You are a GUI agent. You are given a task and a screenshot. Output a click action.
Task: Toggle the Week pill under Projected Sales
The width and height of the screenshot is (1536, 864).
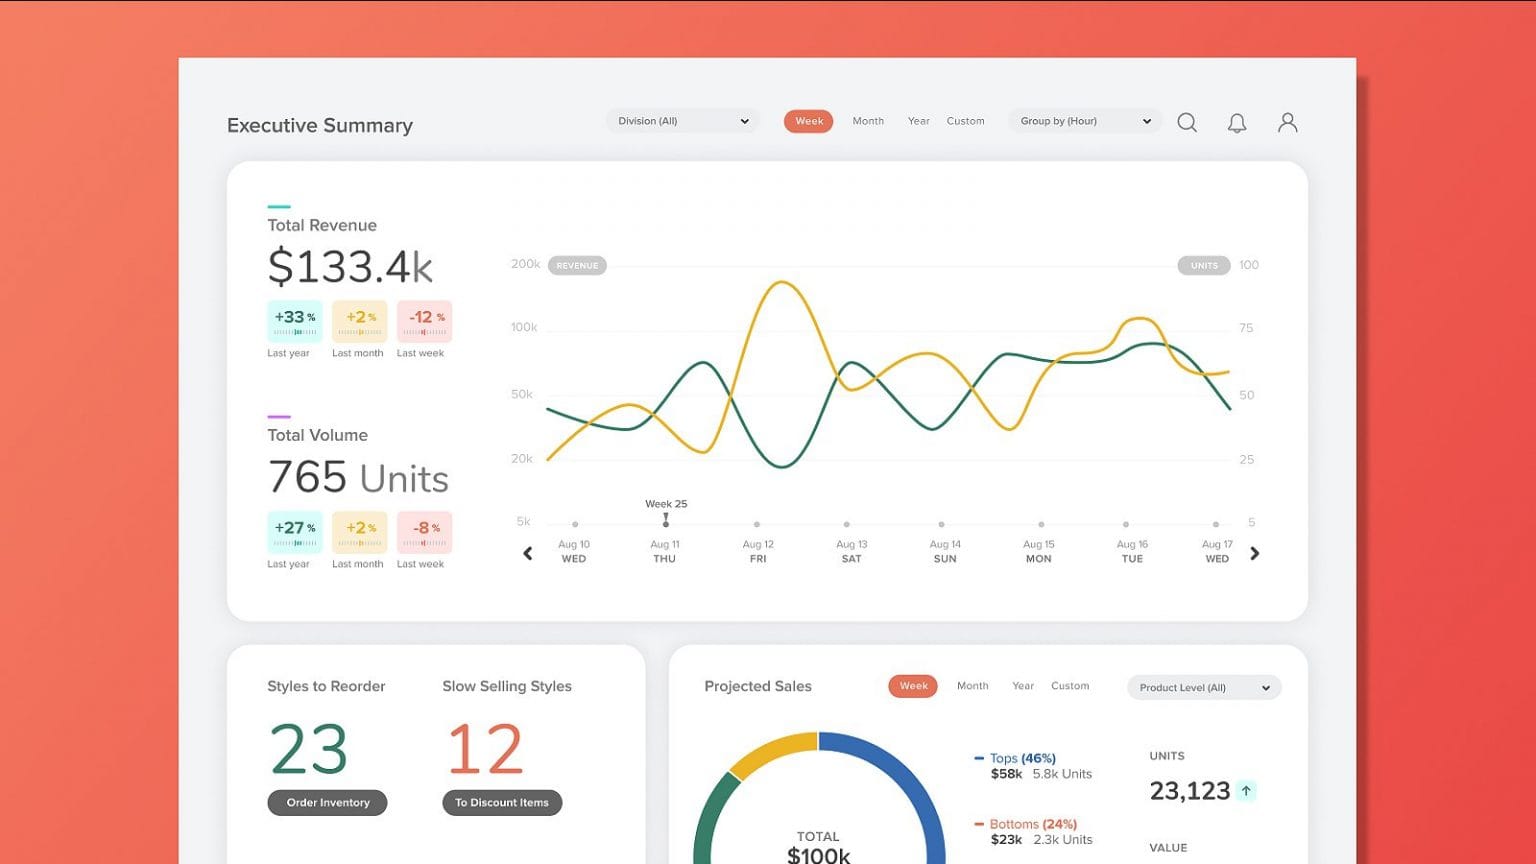click(912, 686)
